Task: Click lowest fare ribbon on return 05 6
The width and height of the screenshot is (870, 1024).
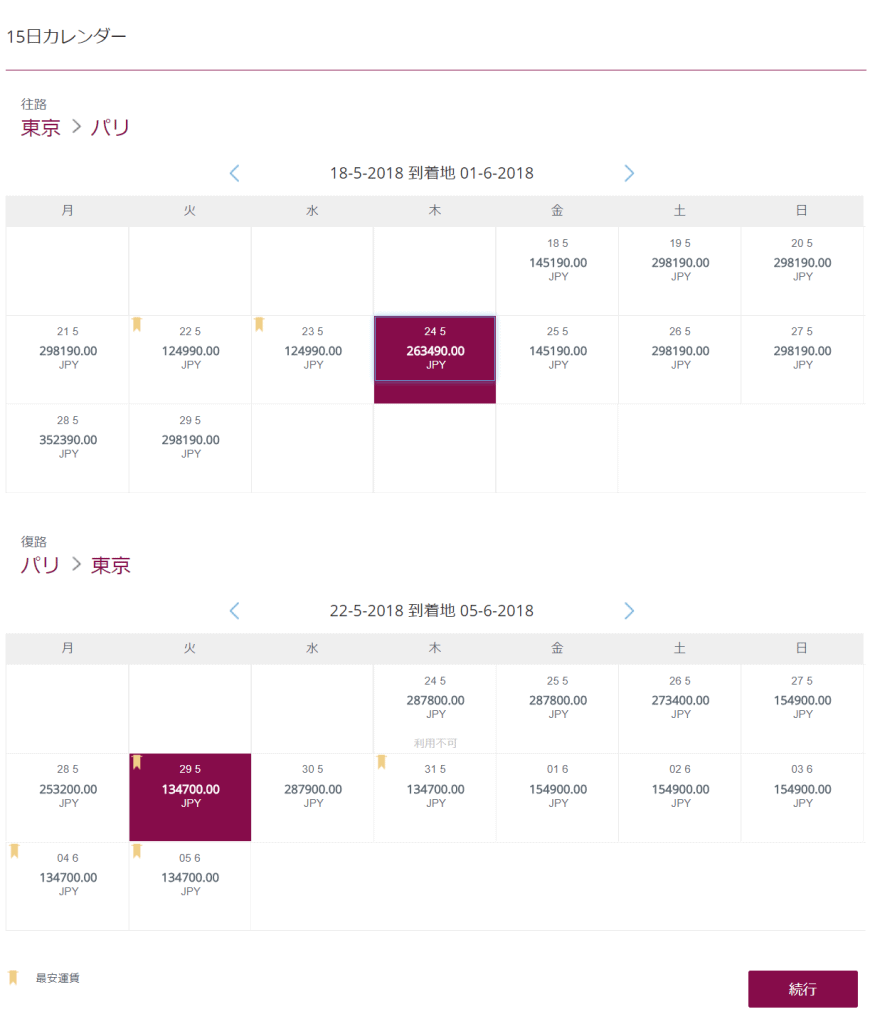Action: click(137, 850)
